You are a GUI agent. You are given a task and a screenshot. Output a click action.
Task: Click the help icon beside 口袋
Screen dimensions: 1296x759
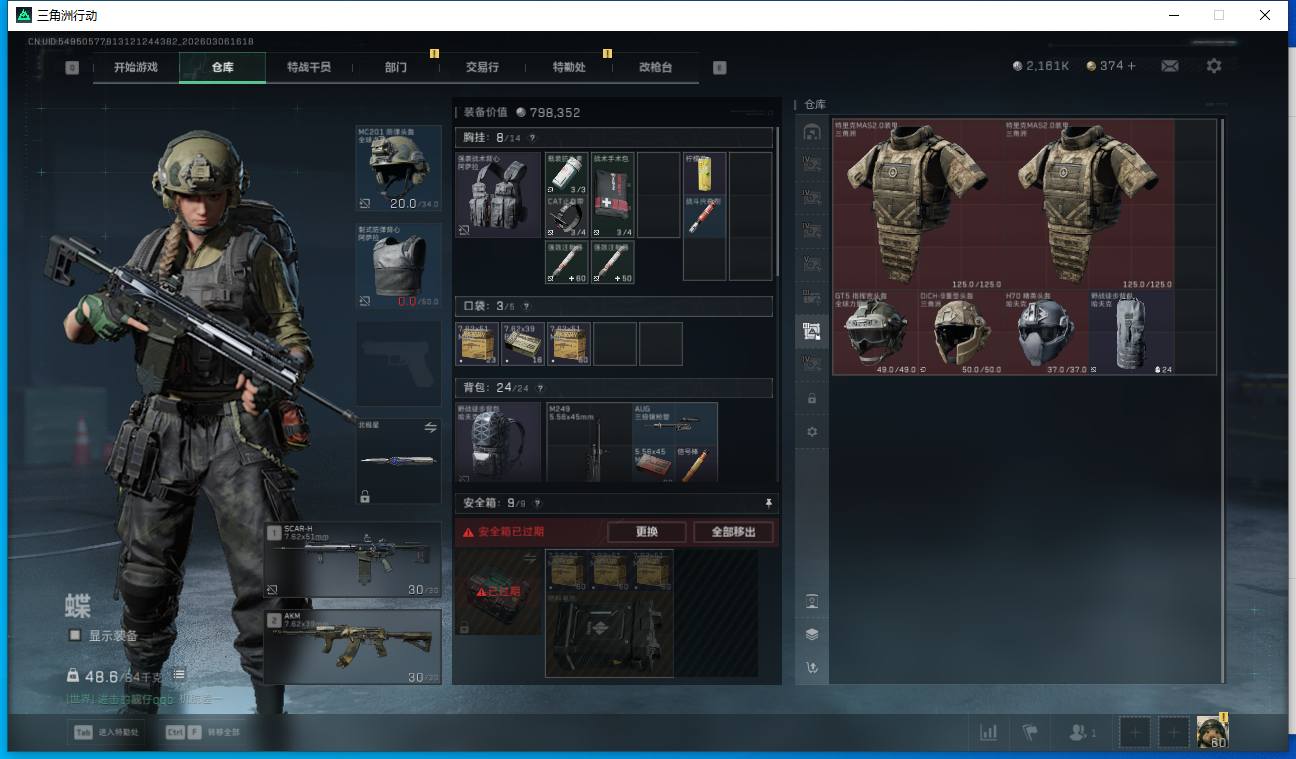coord(525,306)
